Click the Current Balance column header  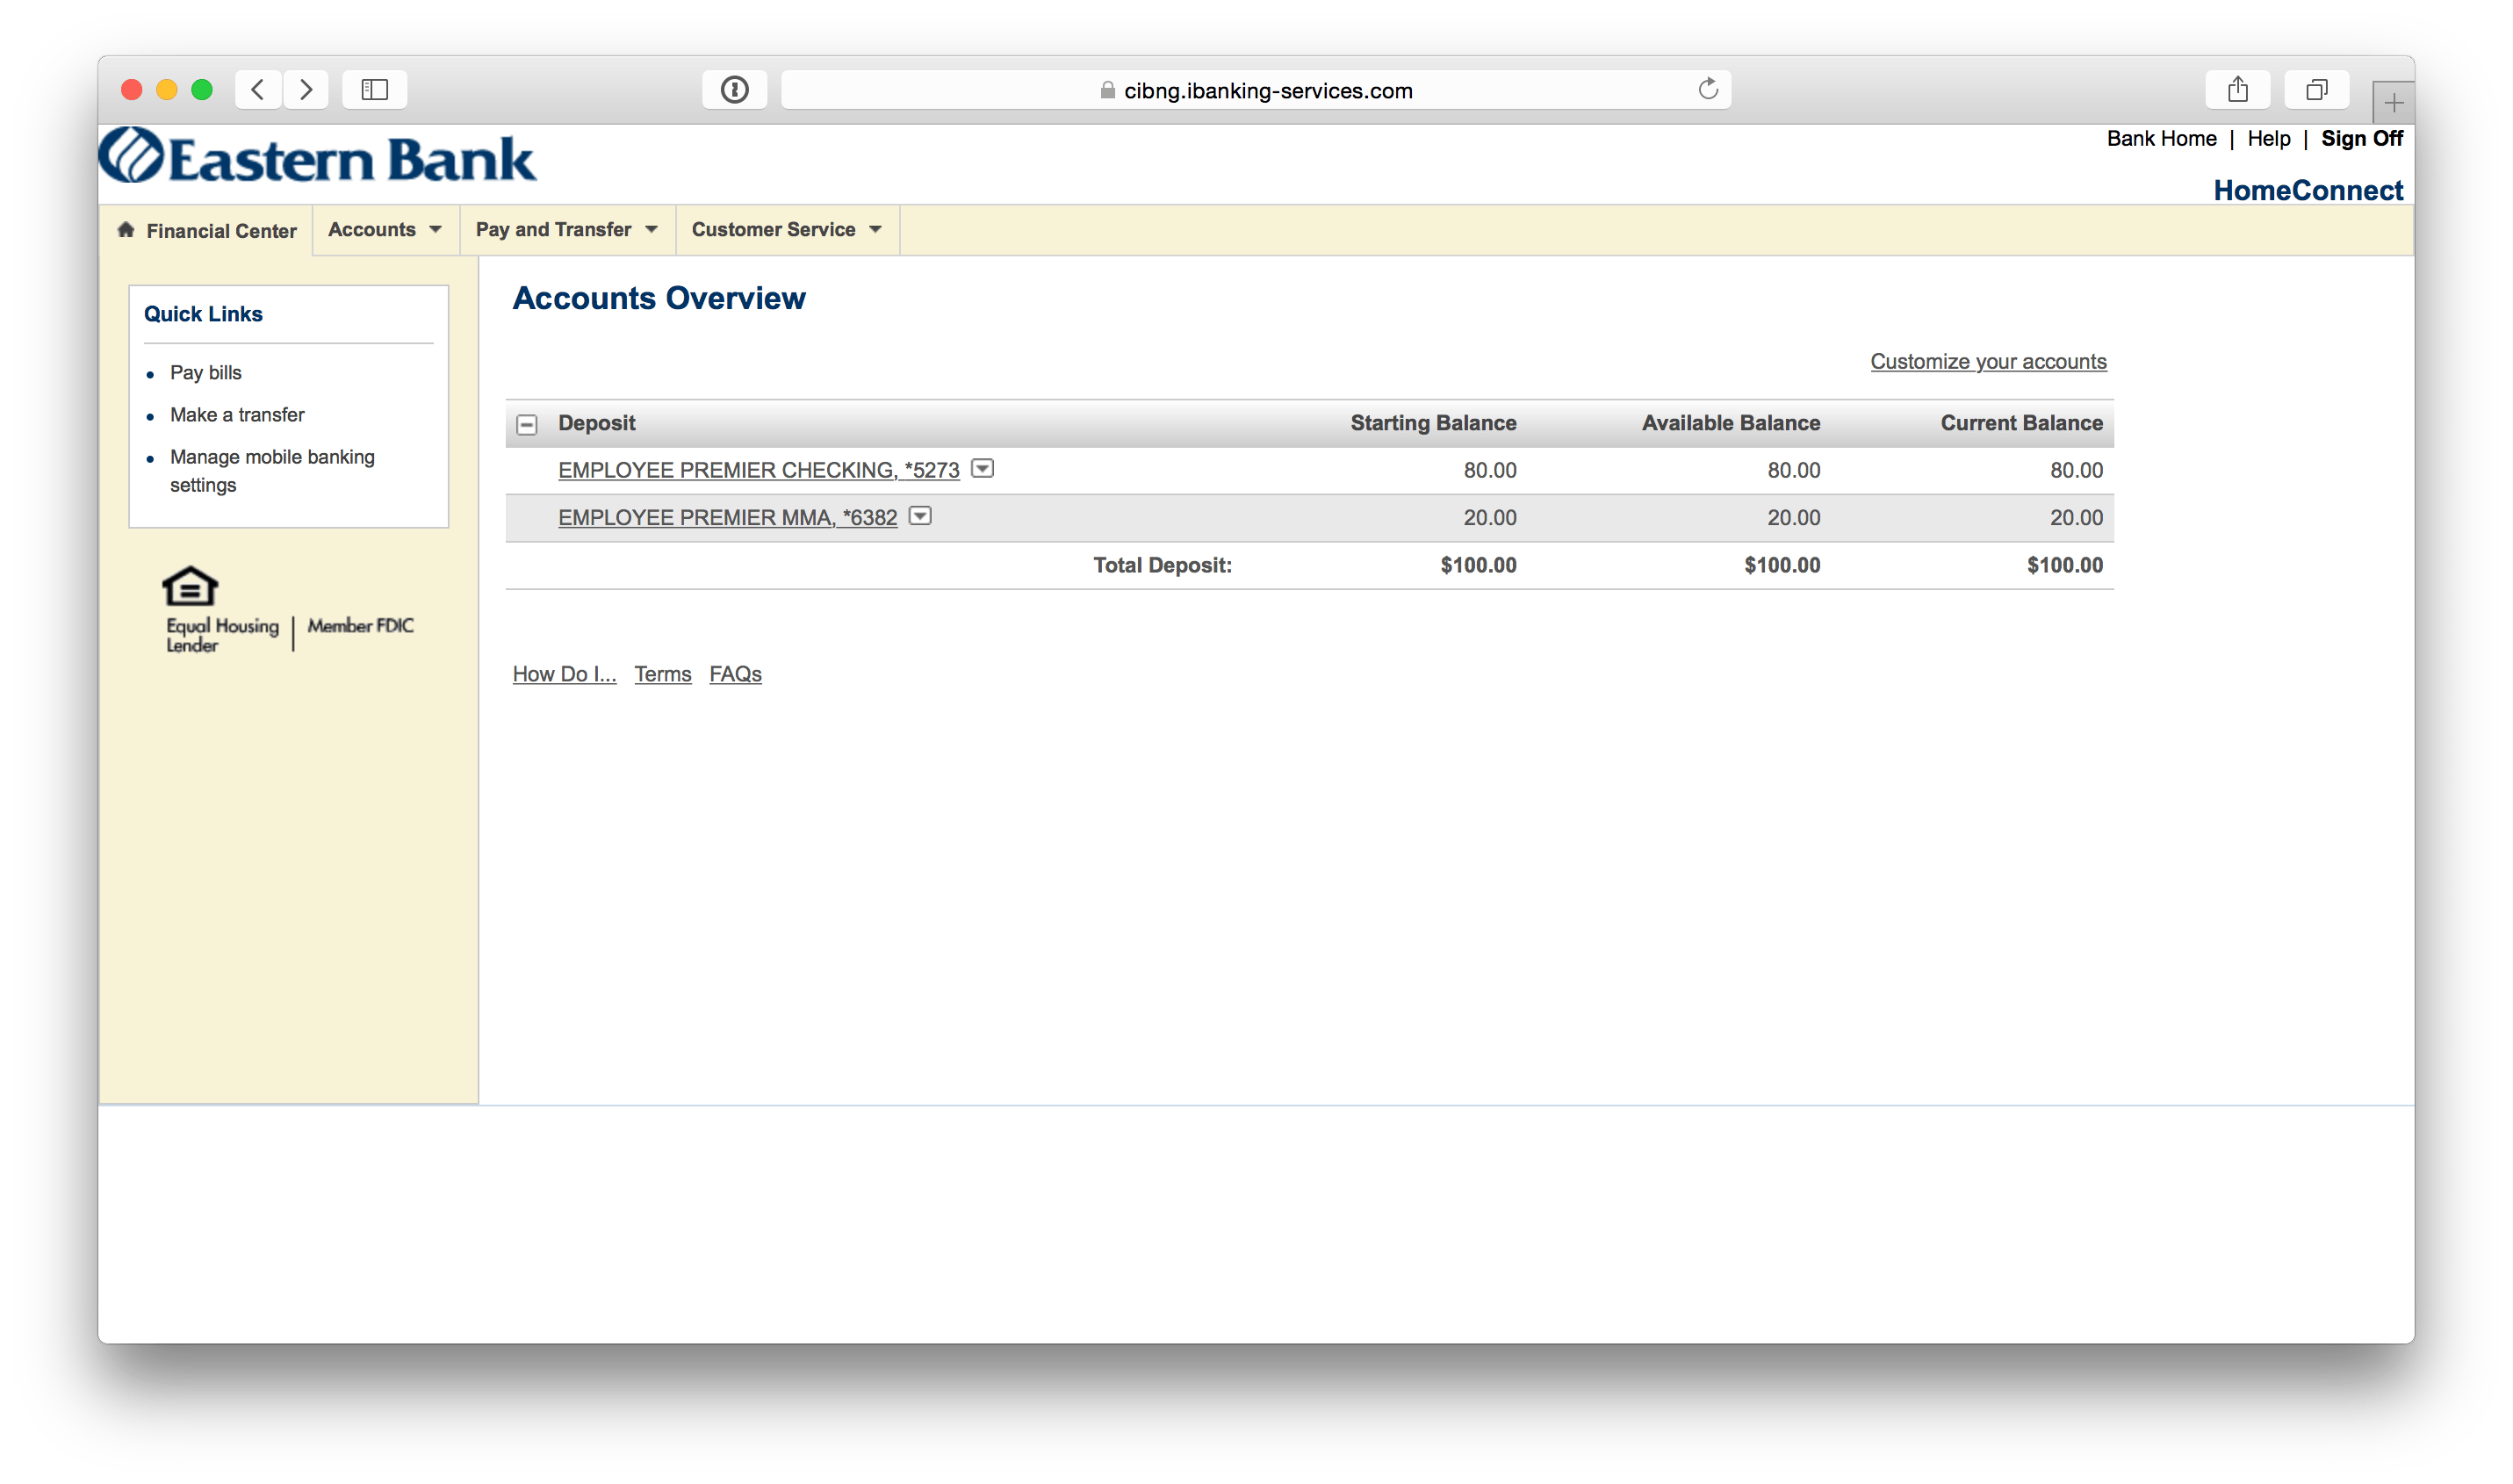2022,423
